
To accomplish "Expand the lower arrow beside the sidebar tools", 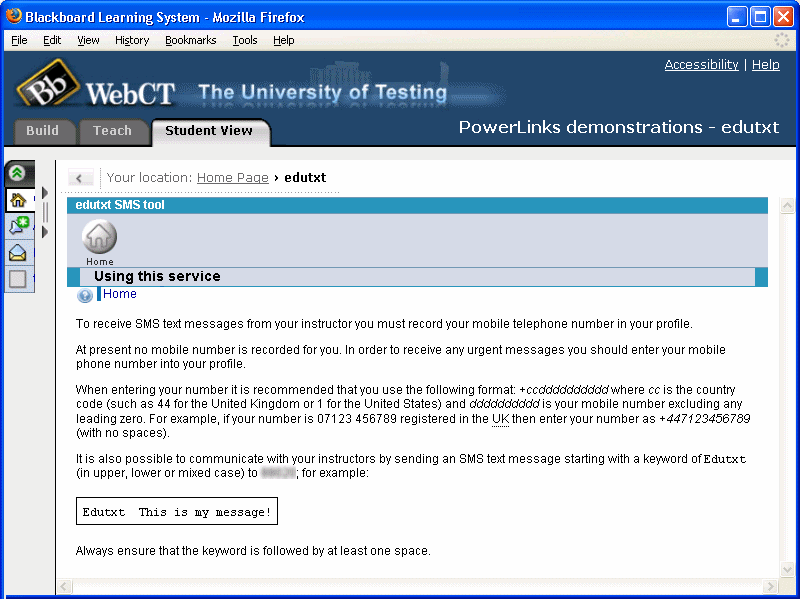I will click(x=44, y=231).
